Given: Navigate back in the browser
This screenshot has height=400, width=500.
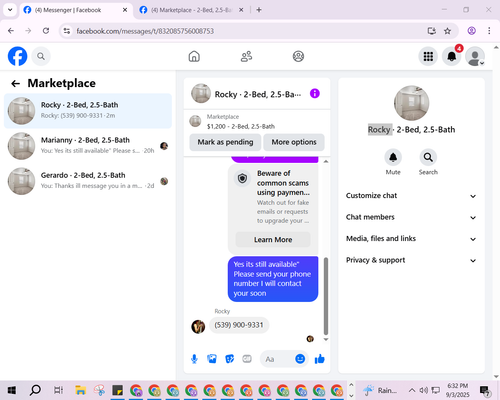Looking at the screenshot, I should (11, 31).
